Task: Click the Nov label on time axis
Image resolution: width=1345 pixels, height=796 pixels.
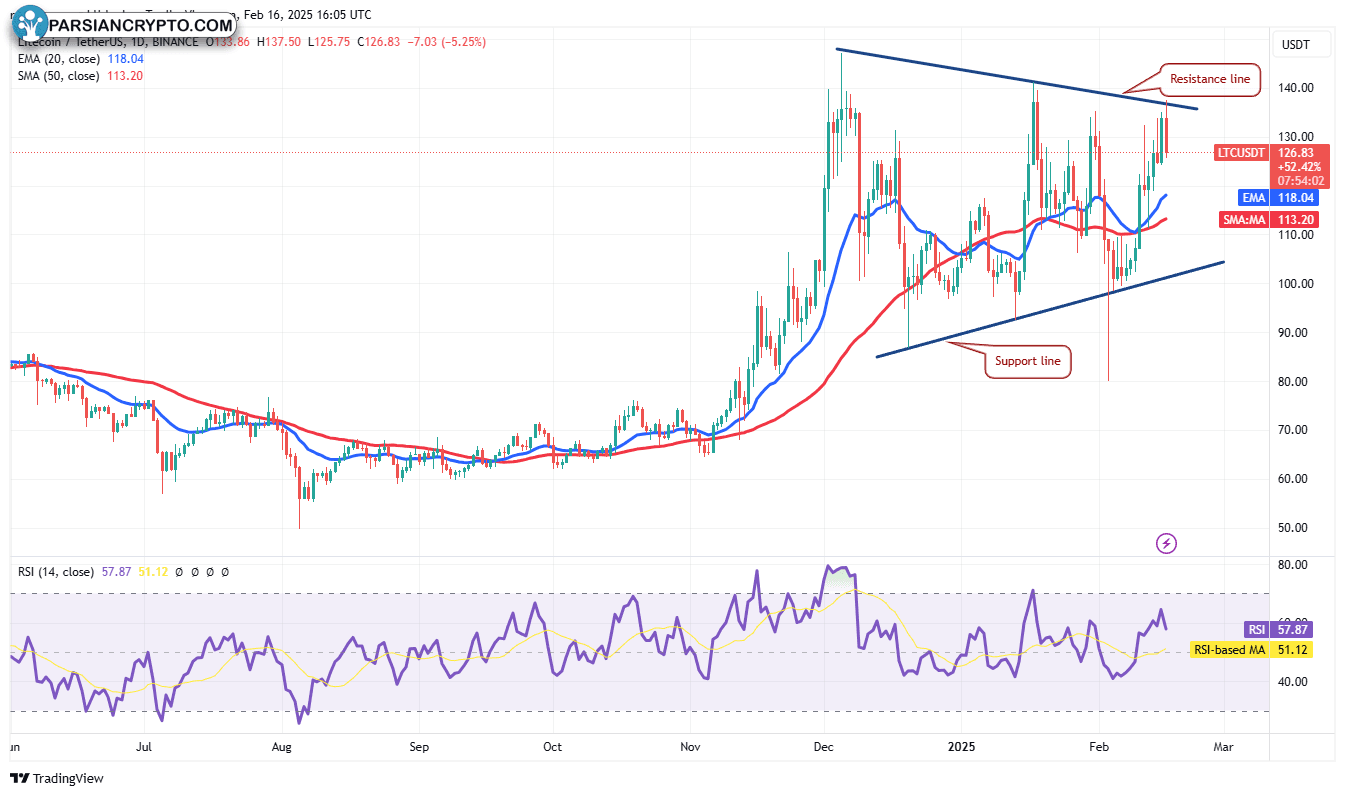Action: (x=689, y=747)
